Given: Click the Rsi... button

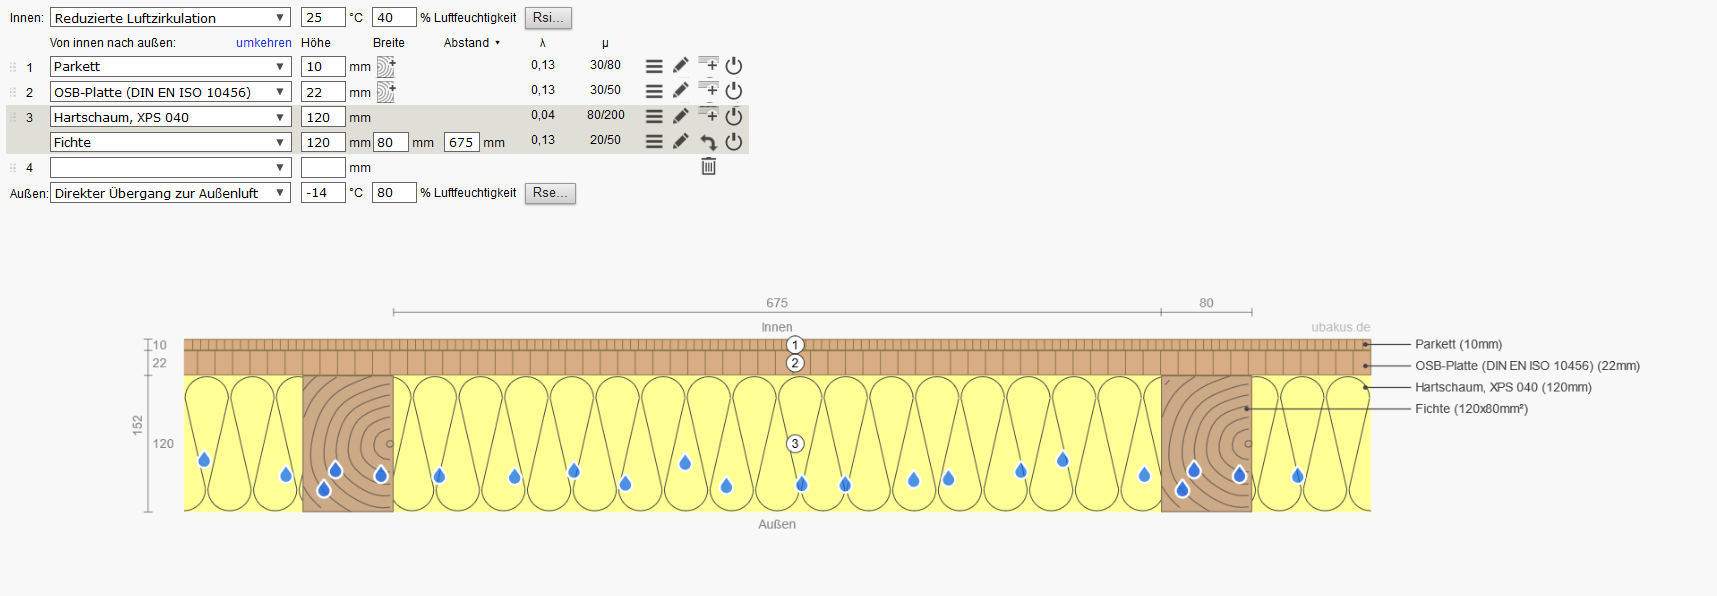Looking at the screenshot, I should (x=548, y=18).
